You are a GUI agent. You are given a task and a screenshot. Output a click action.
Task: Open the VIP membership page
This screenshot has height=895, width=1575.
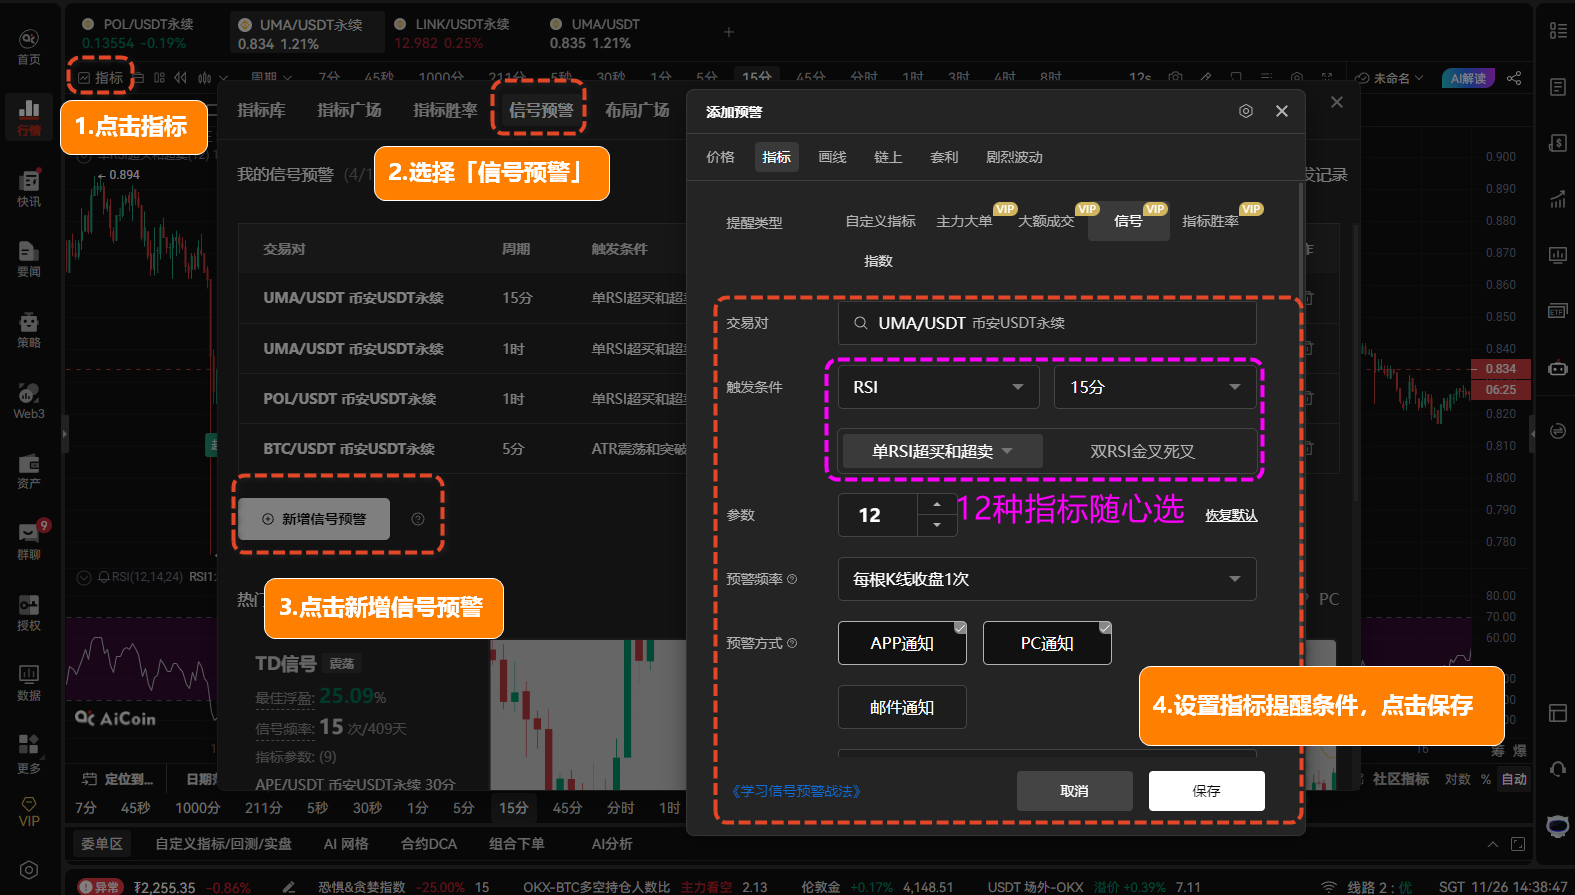29,812
